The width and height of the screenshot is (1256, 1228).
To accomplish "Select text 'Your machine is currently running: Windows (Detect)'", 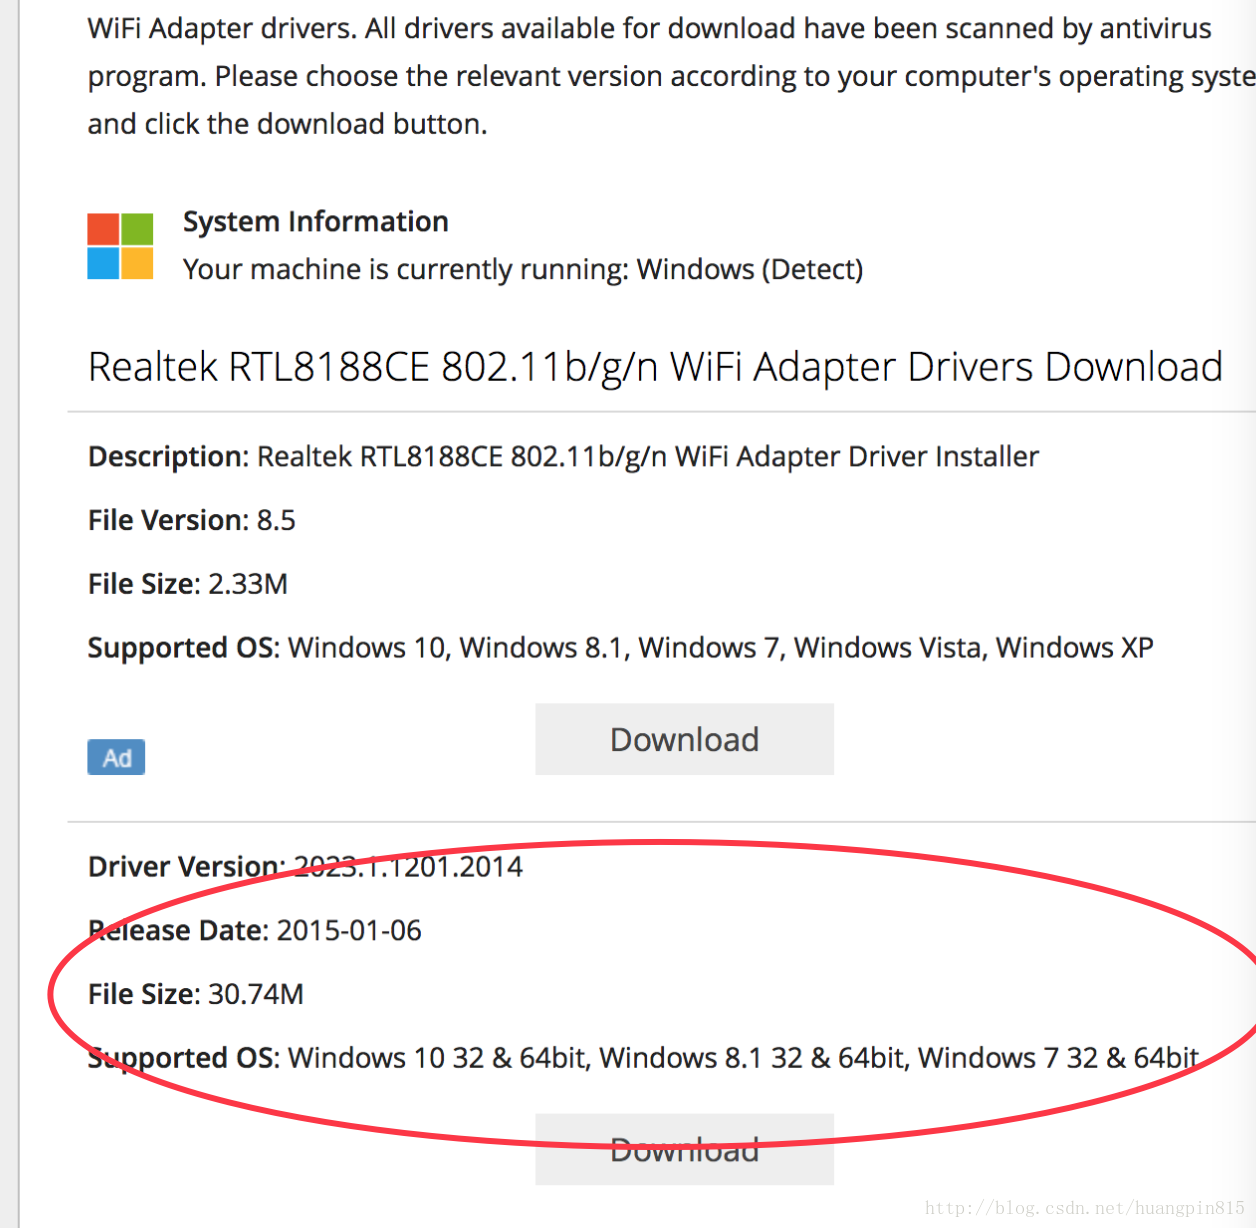I will [x=523, y=269].
